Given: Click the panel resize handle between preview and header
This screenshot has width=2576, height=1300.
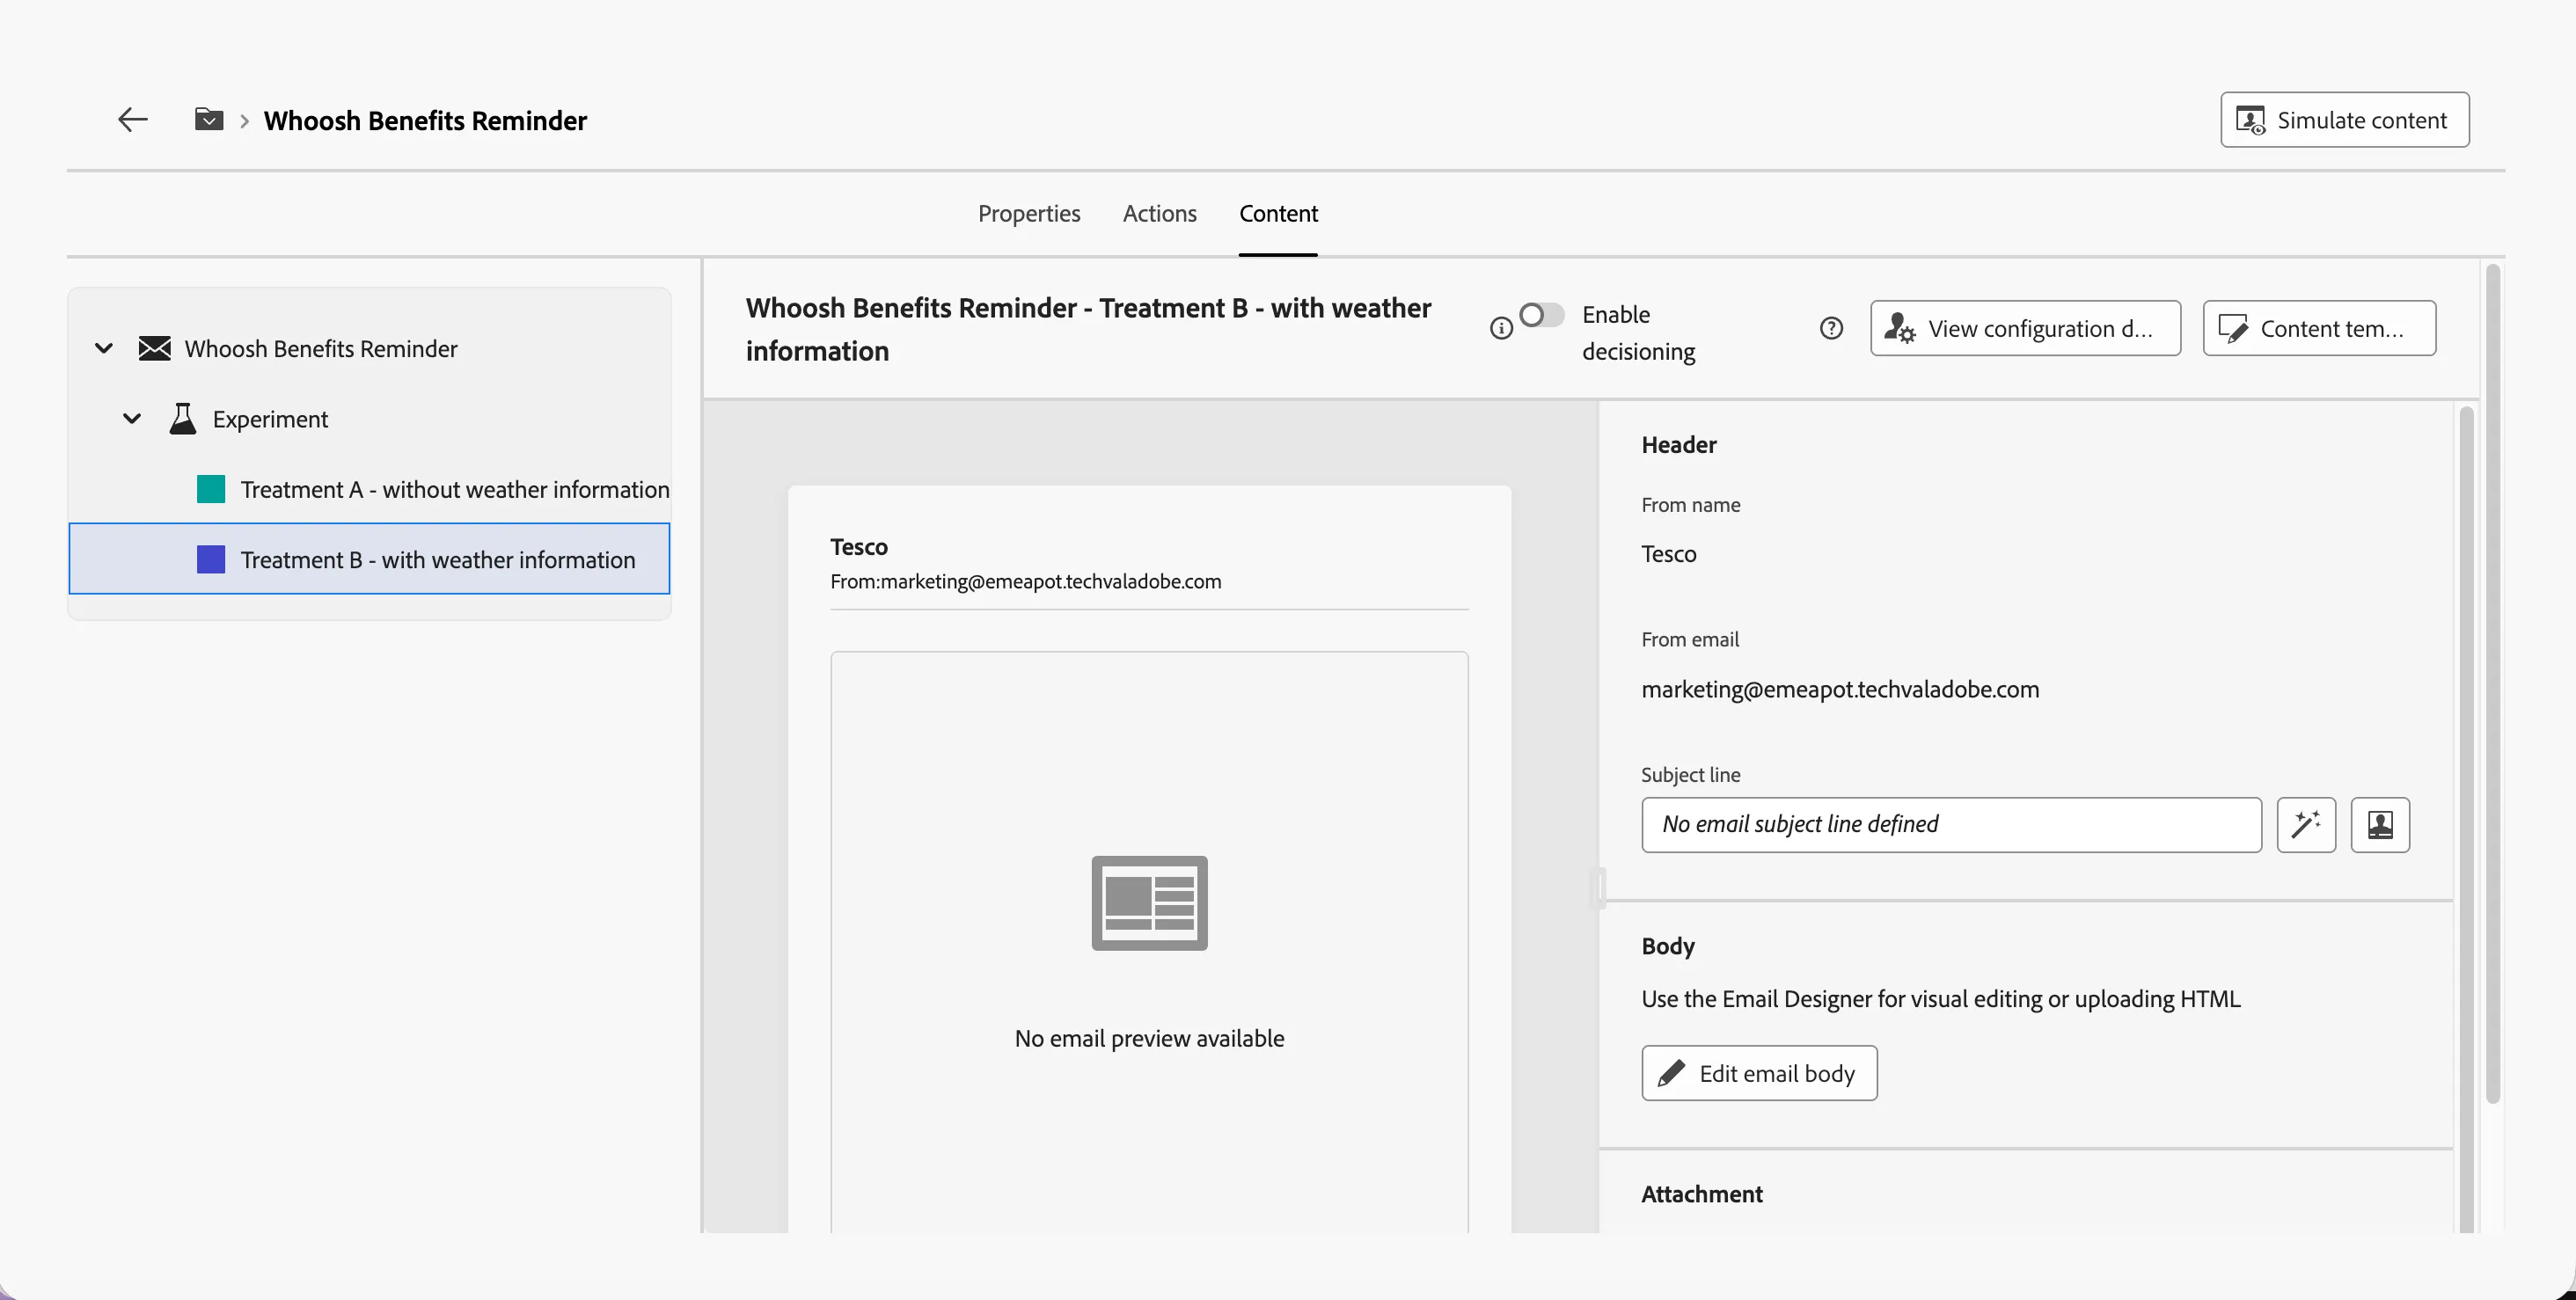Looking at the screenshot, I should tap(1598, 888).
